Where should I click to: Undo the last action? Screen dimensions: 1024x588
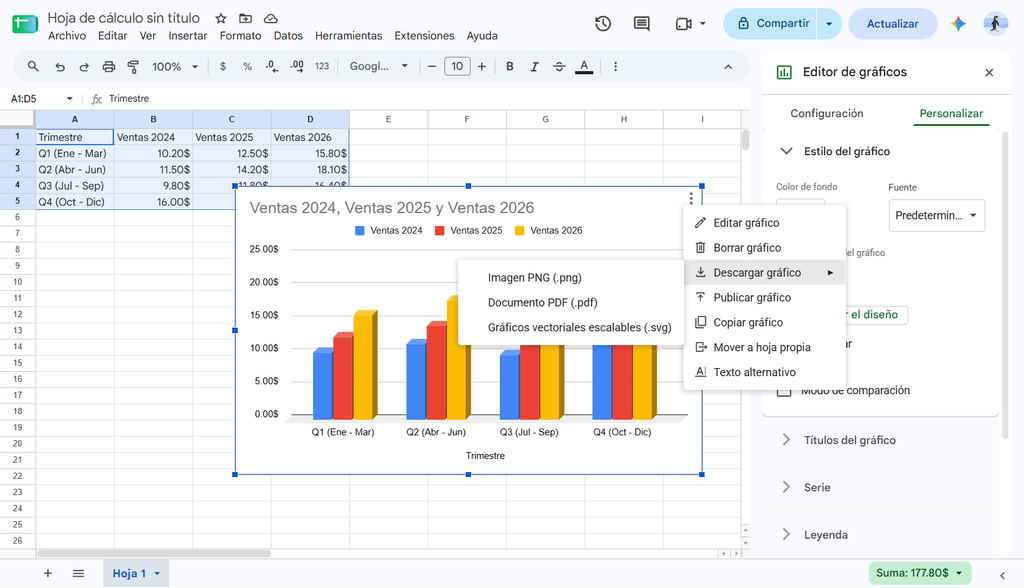59,67
